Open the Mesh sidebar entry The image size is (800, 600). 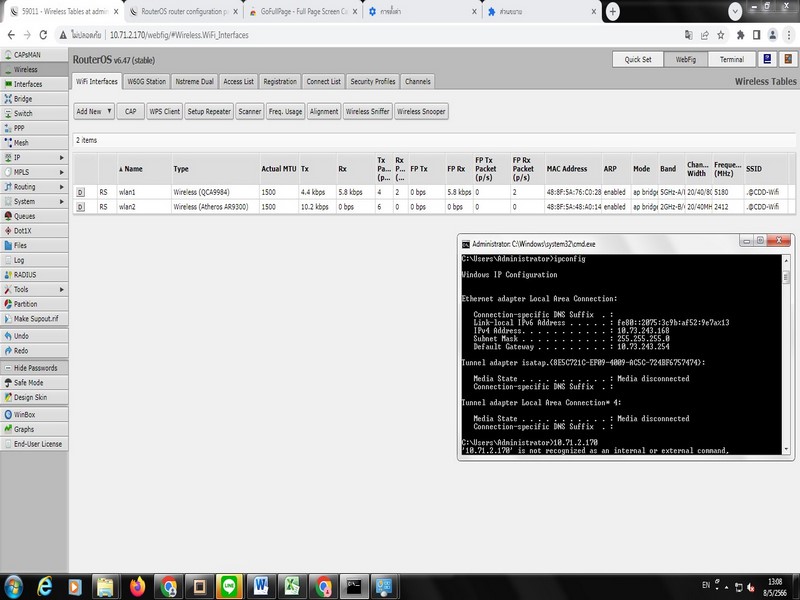click(34, 143)
